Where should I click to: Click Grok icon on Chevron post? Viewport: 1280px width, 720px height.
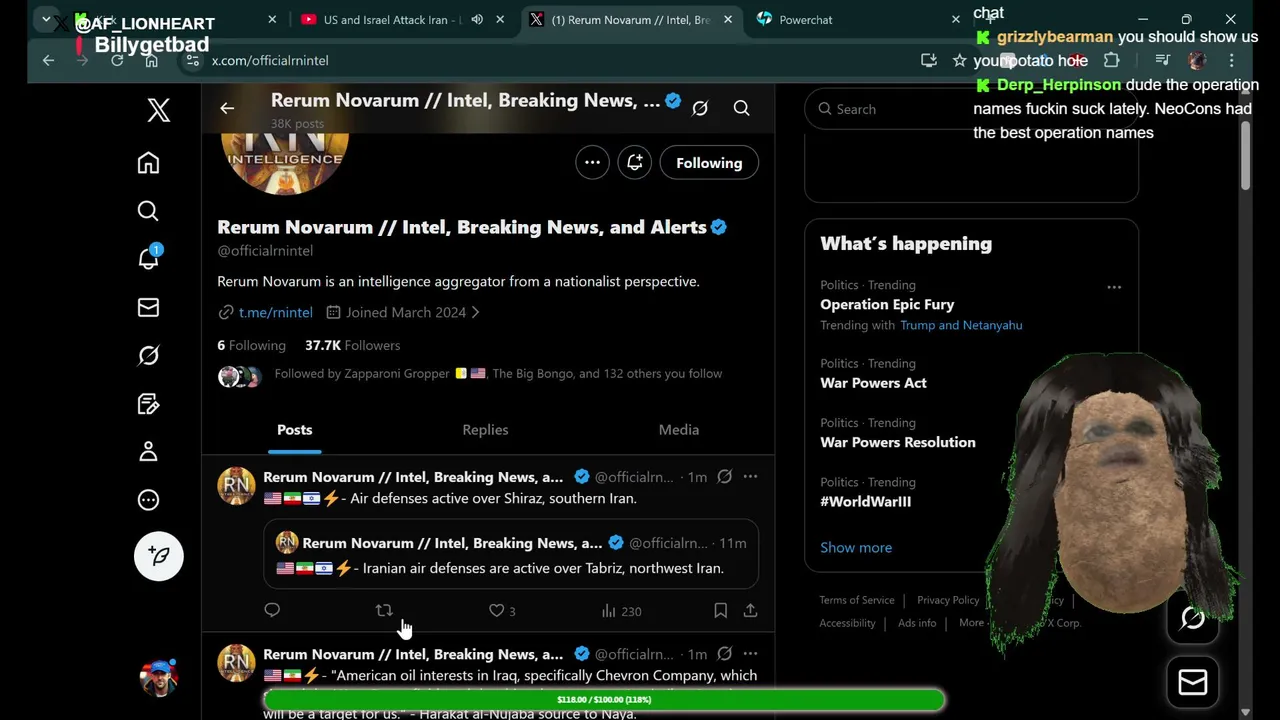725,654
